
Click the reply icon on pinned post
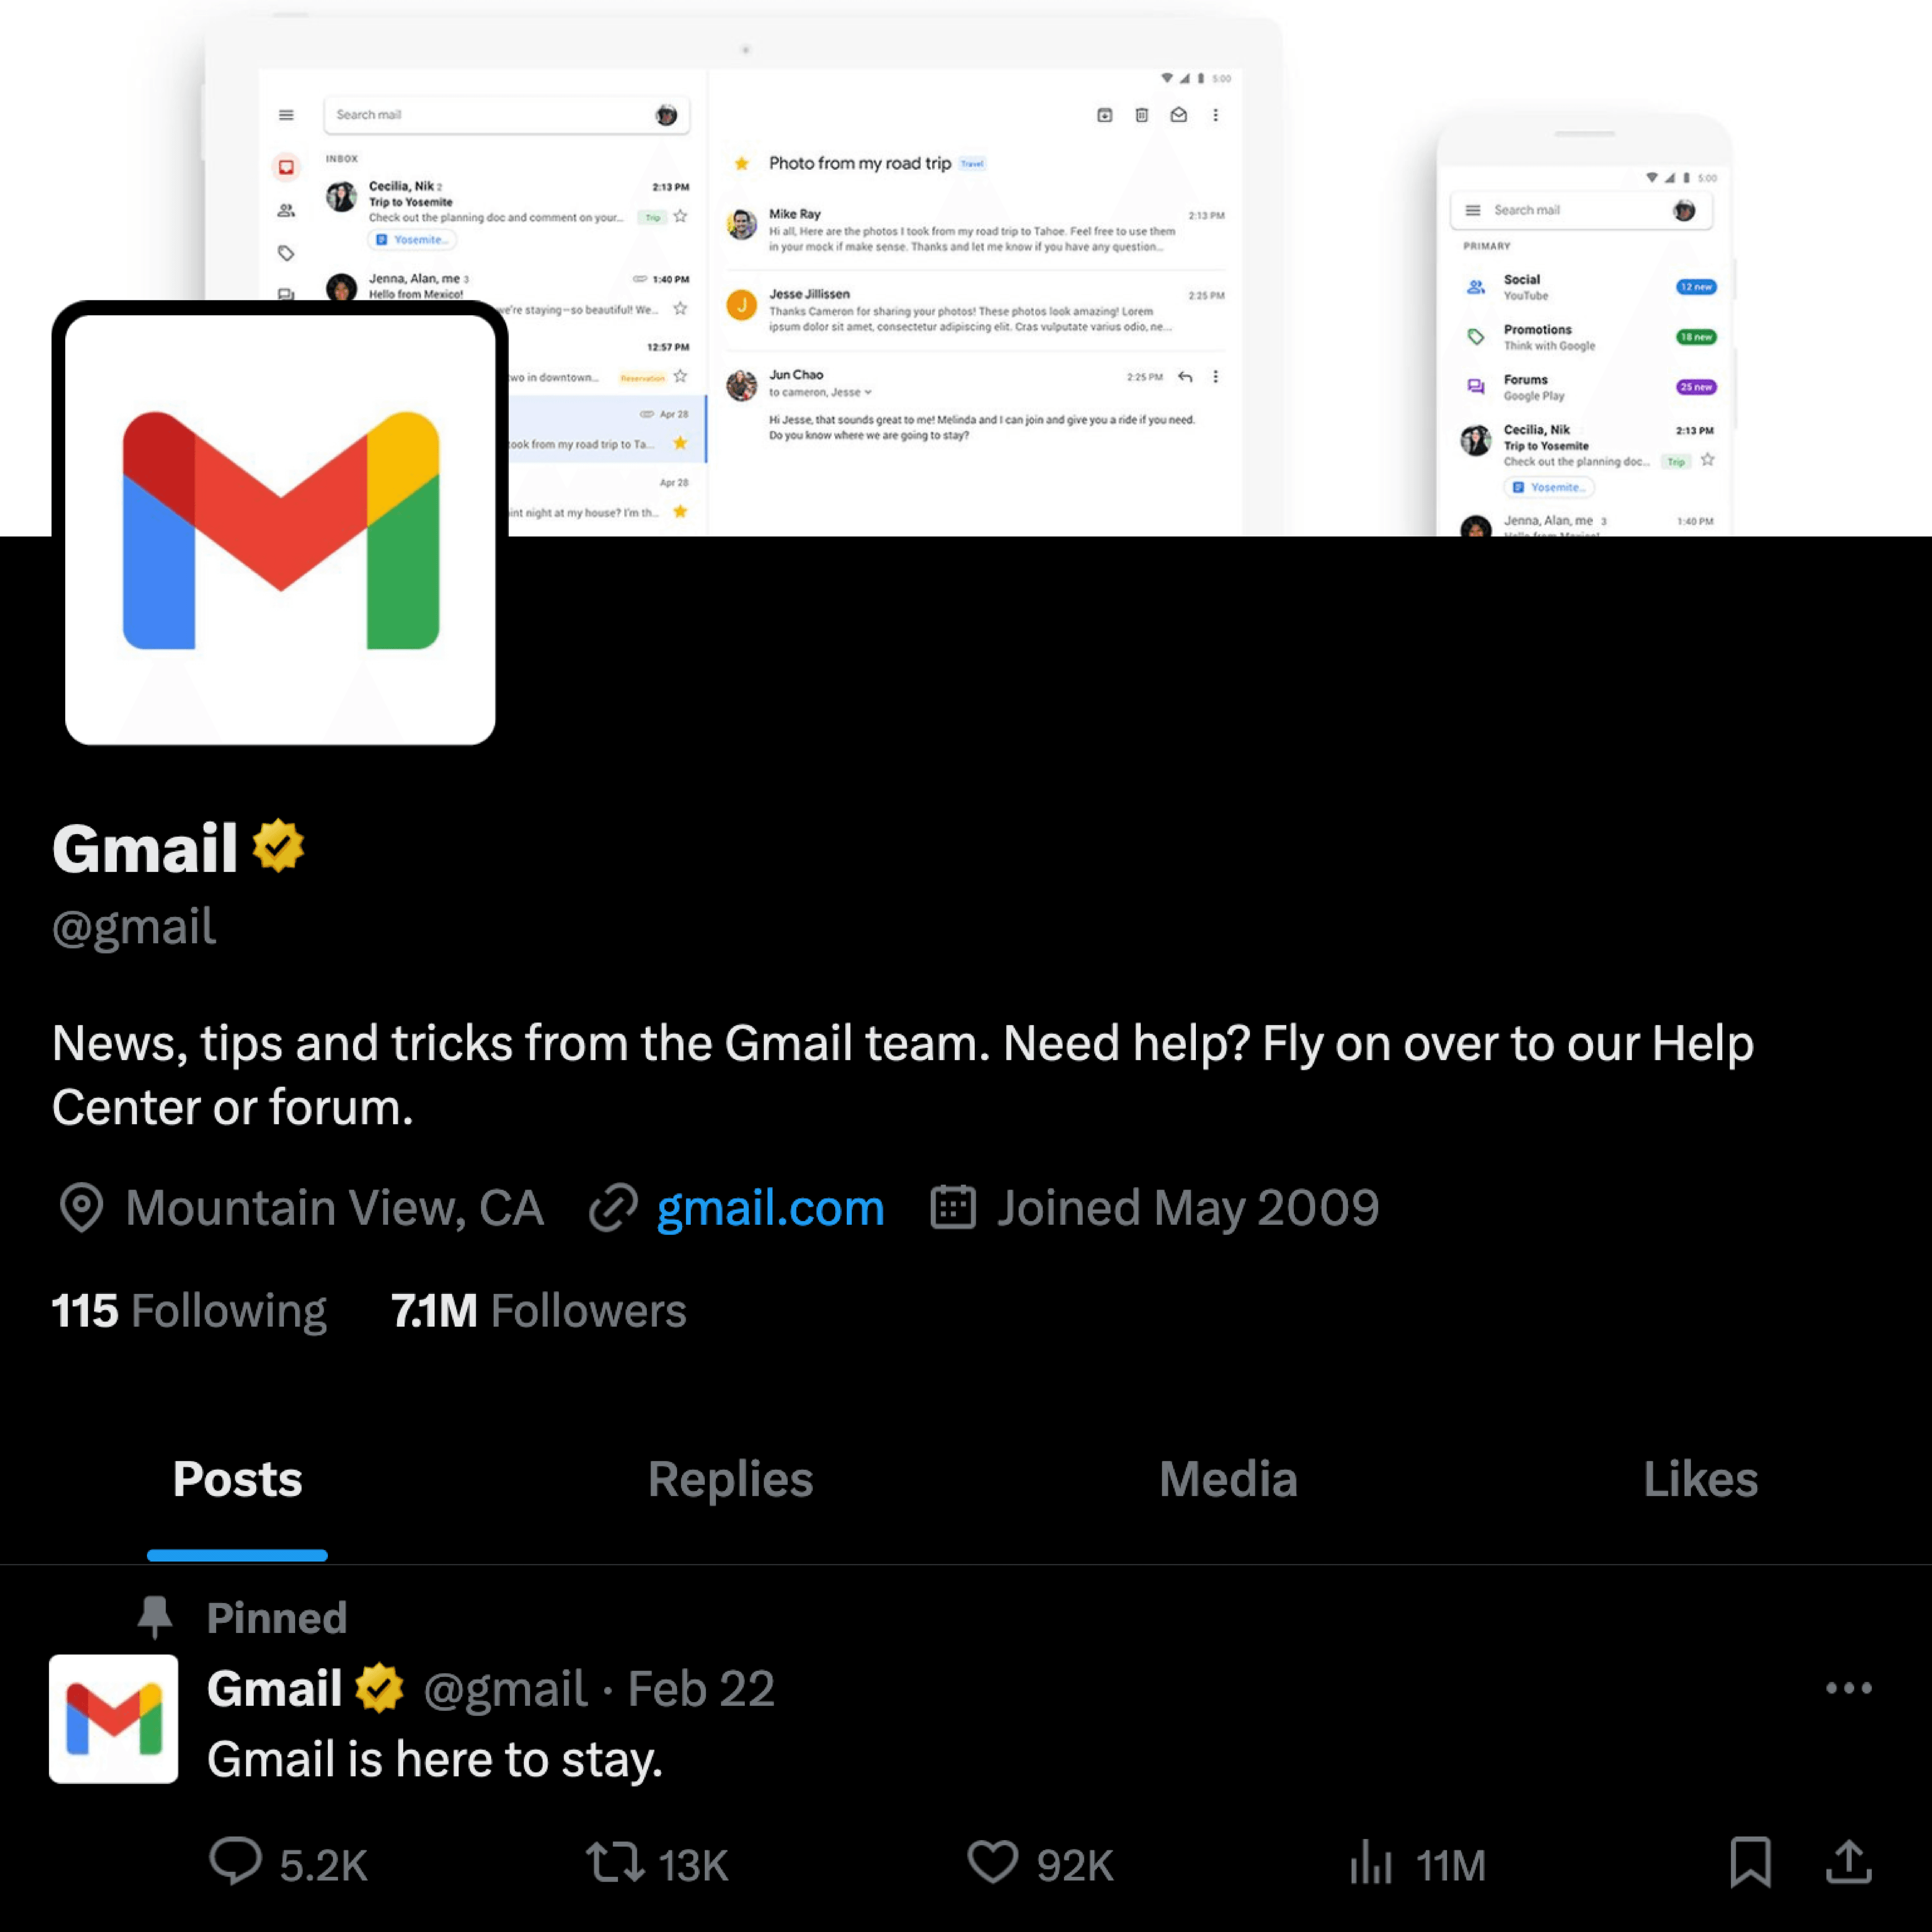pyautogui.click(x=236, y=1862)
